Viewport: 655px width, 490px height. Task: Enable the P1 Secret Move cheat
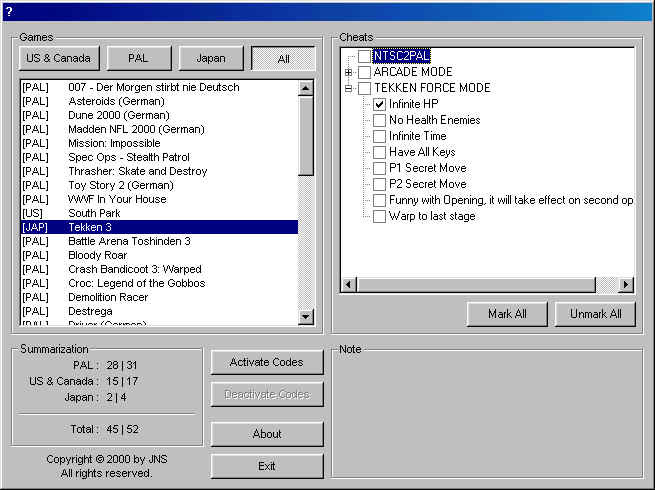(x=379, y=168)
